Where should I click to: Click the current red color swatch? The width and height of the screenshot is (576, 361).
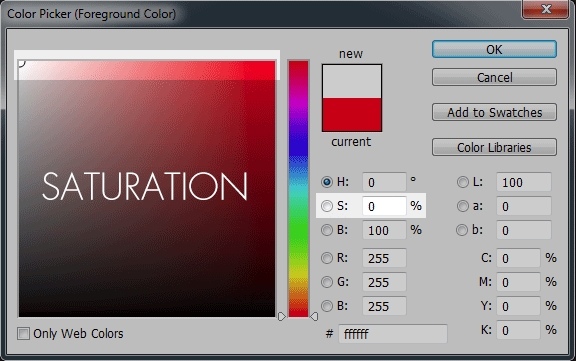point(352,114)
